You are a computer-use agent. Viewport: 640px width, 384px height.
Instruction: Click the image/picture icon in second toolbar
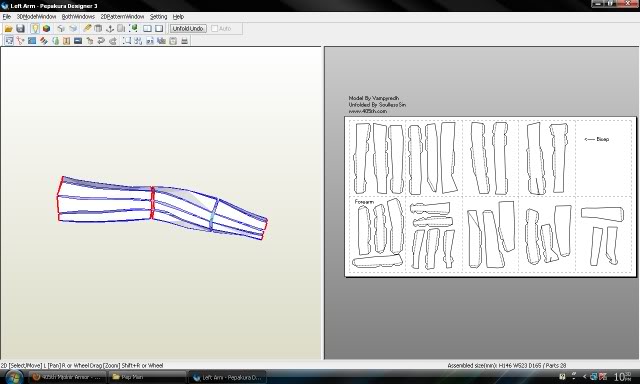pyautogui.click(x=162, y=40)
